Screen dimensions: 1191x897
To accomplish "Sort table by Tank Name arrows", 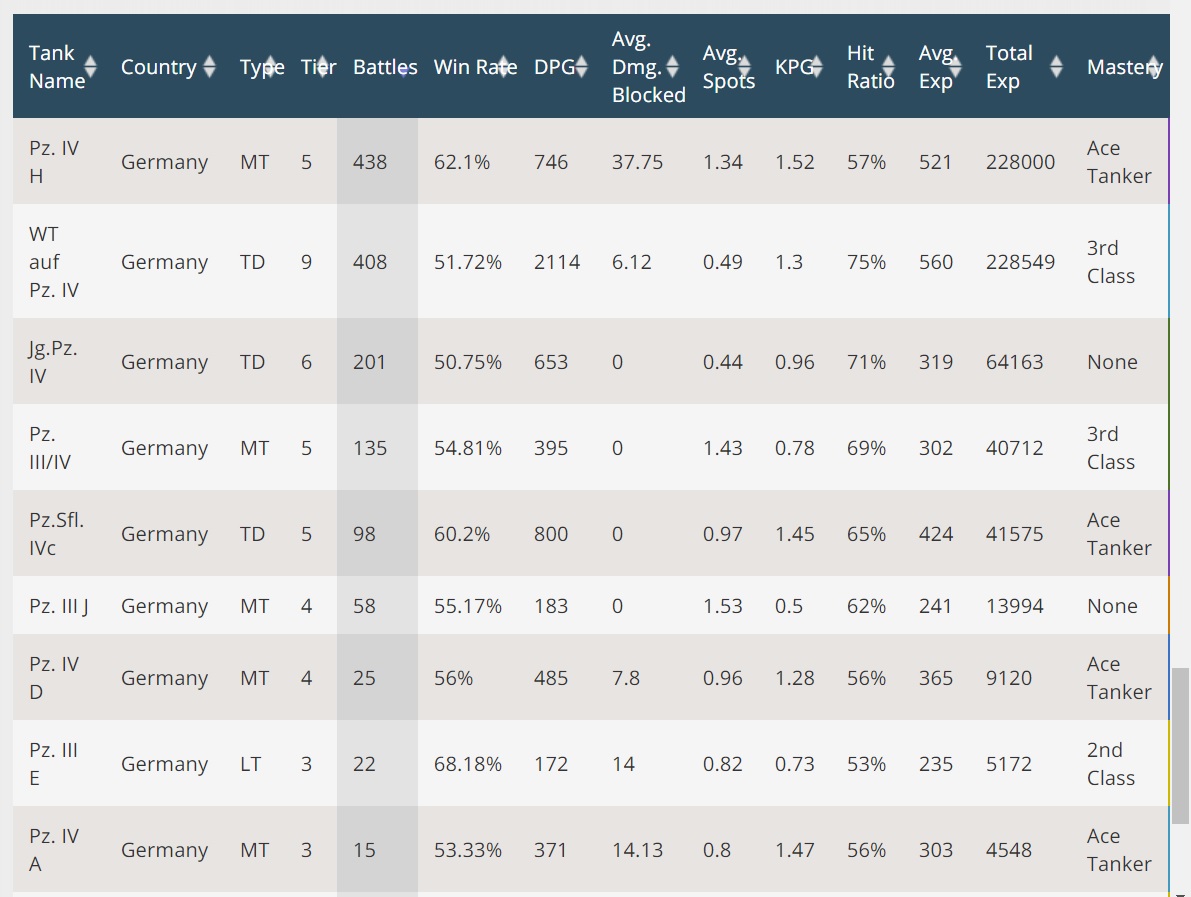I will (x=91, y=67).
